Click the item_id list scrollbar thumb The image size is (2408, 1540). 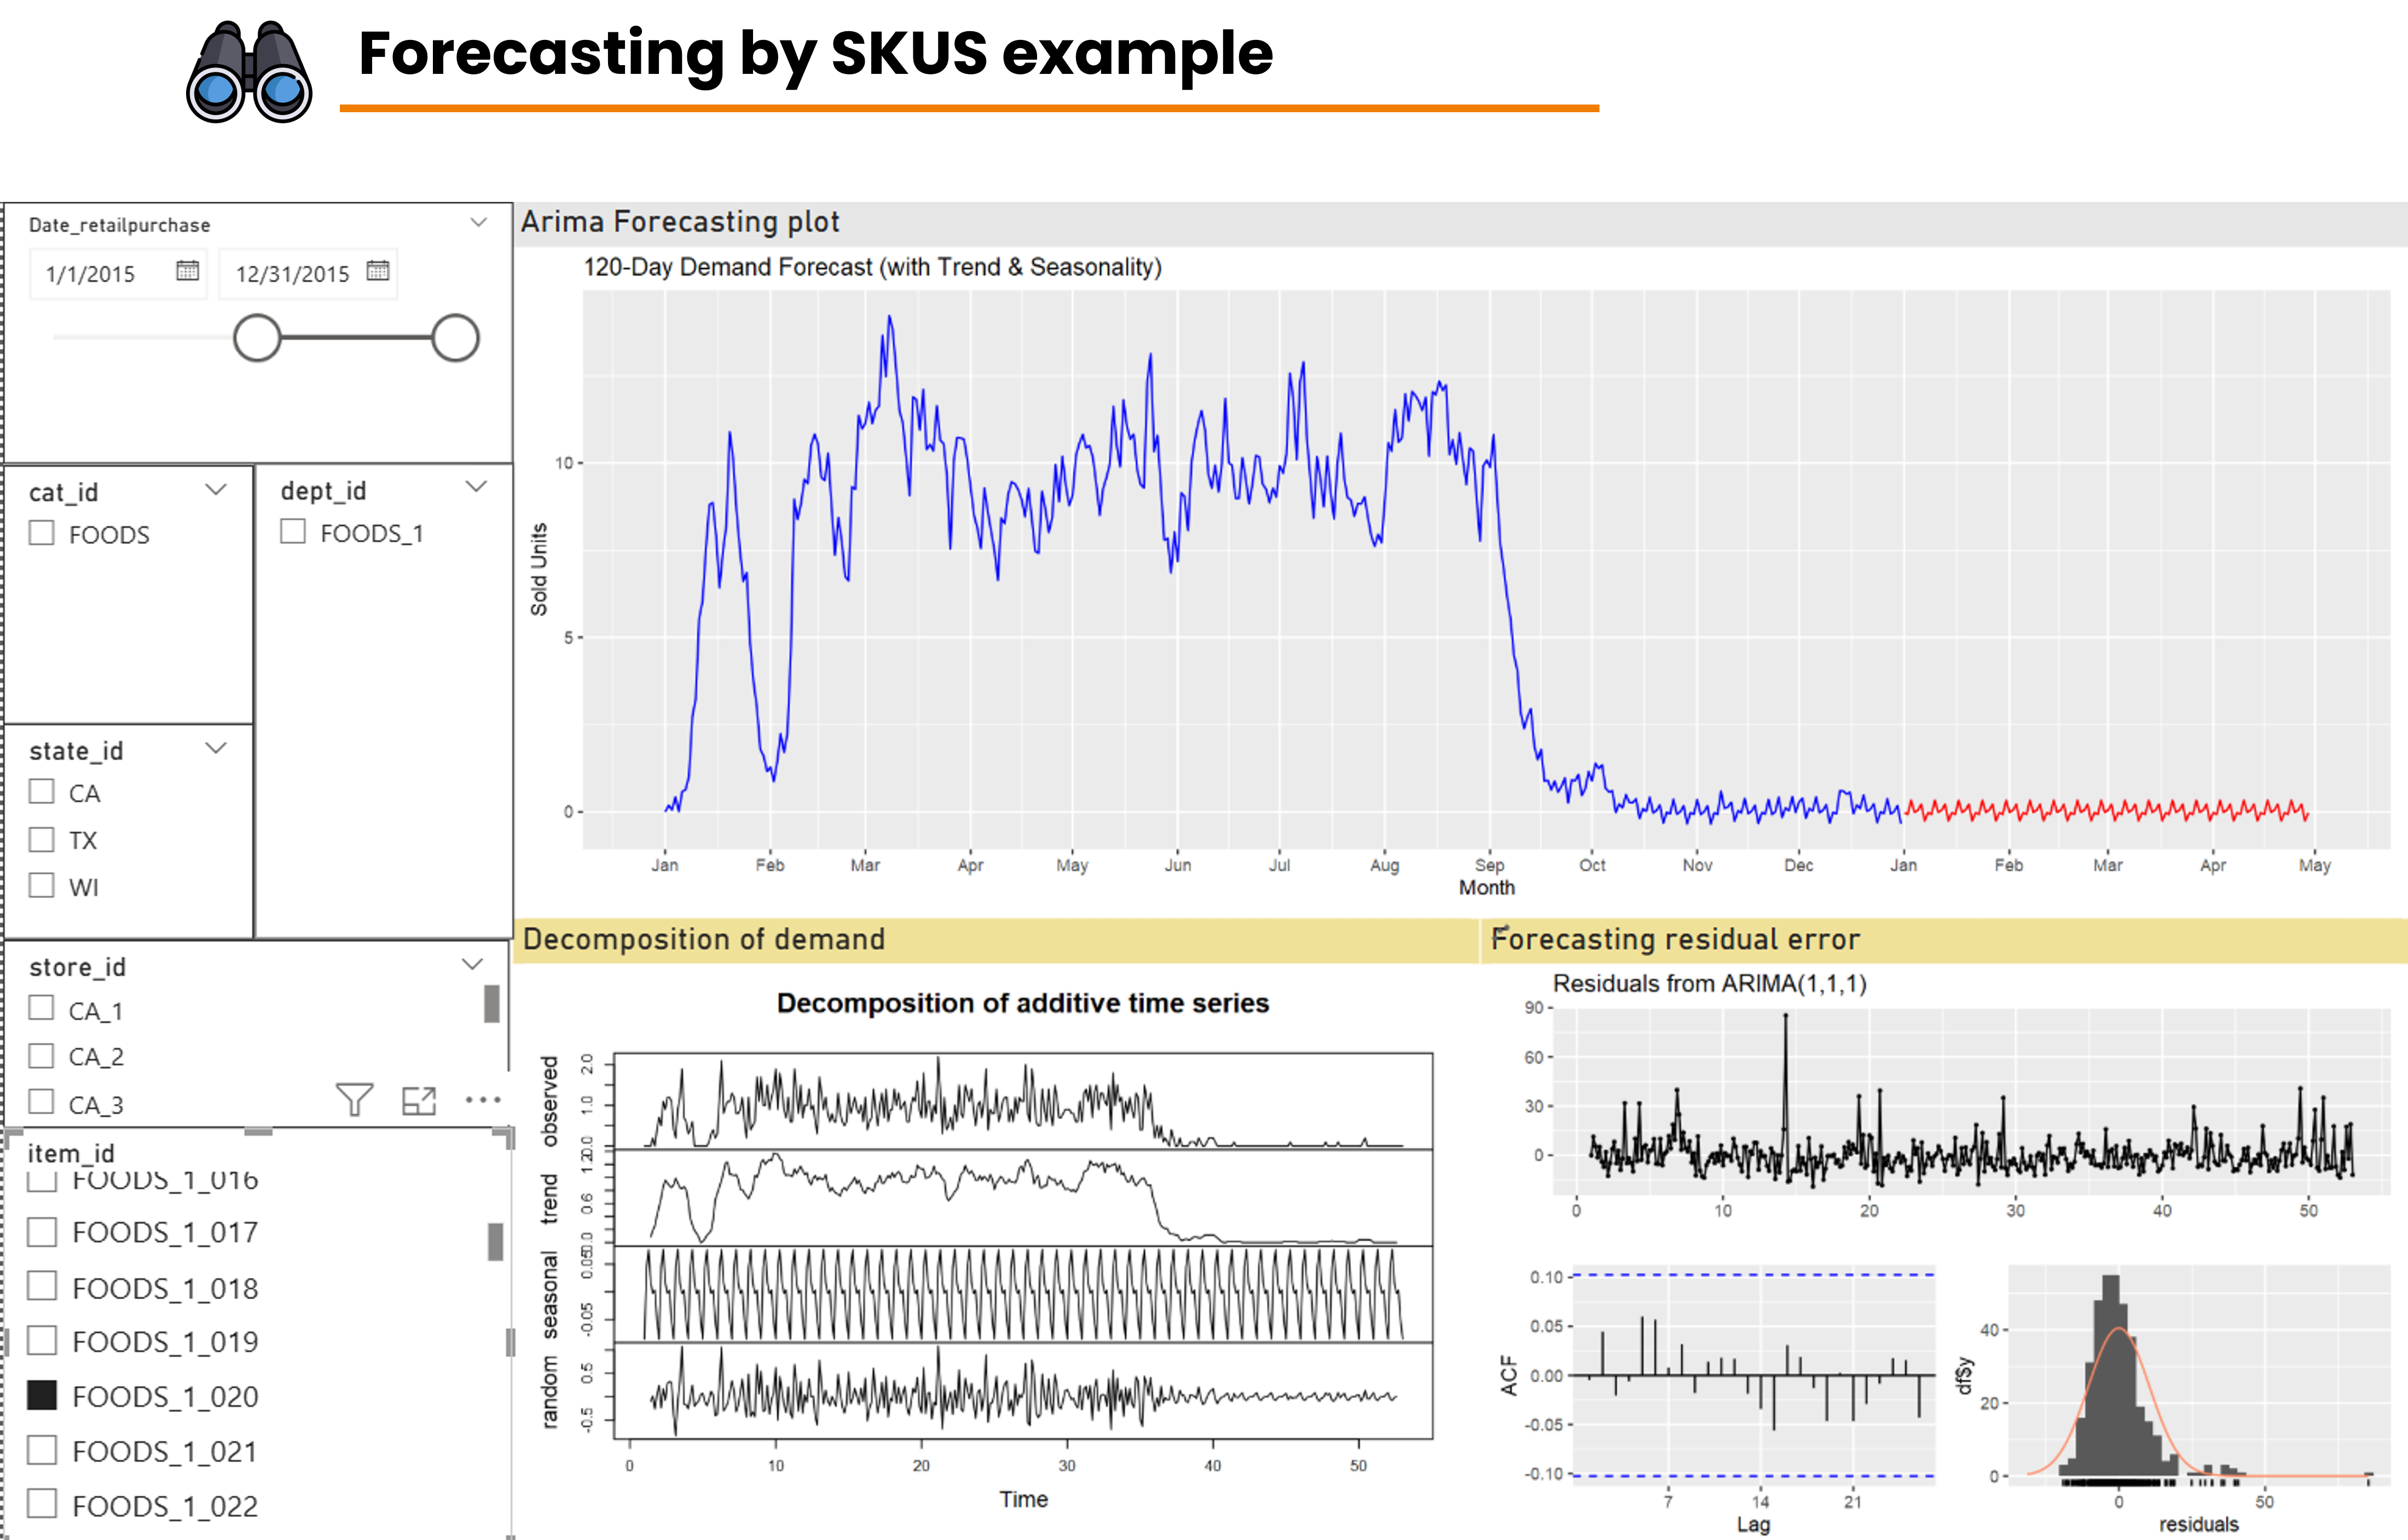495,1241
